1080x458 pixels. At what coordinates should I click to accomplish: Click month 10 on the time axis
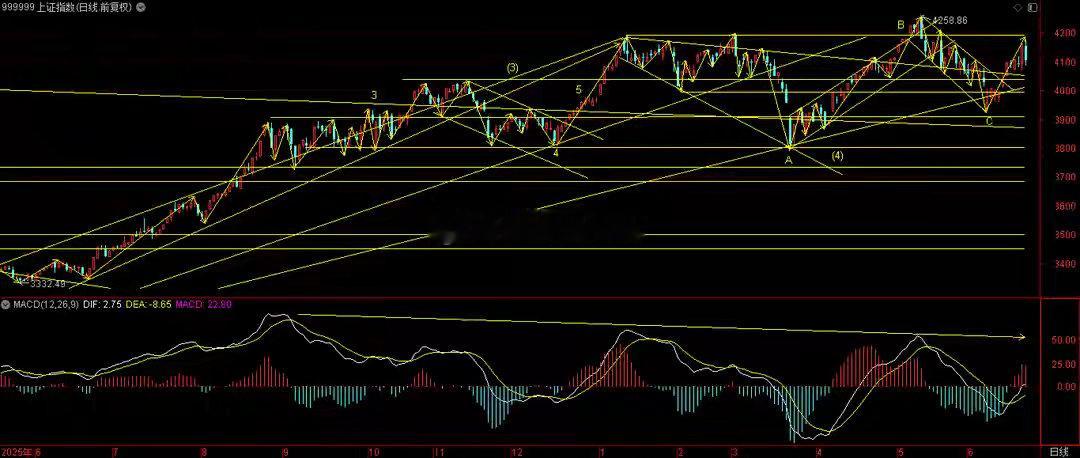point(373,452)
